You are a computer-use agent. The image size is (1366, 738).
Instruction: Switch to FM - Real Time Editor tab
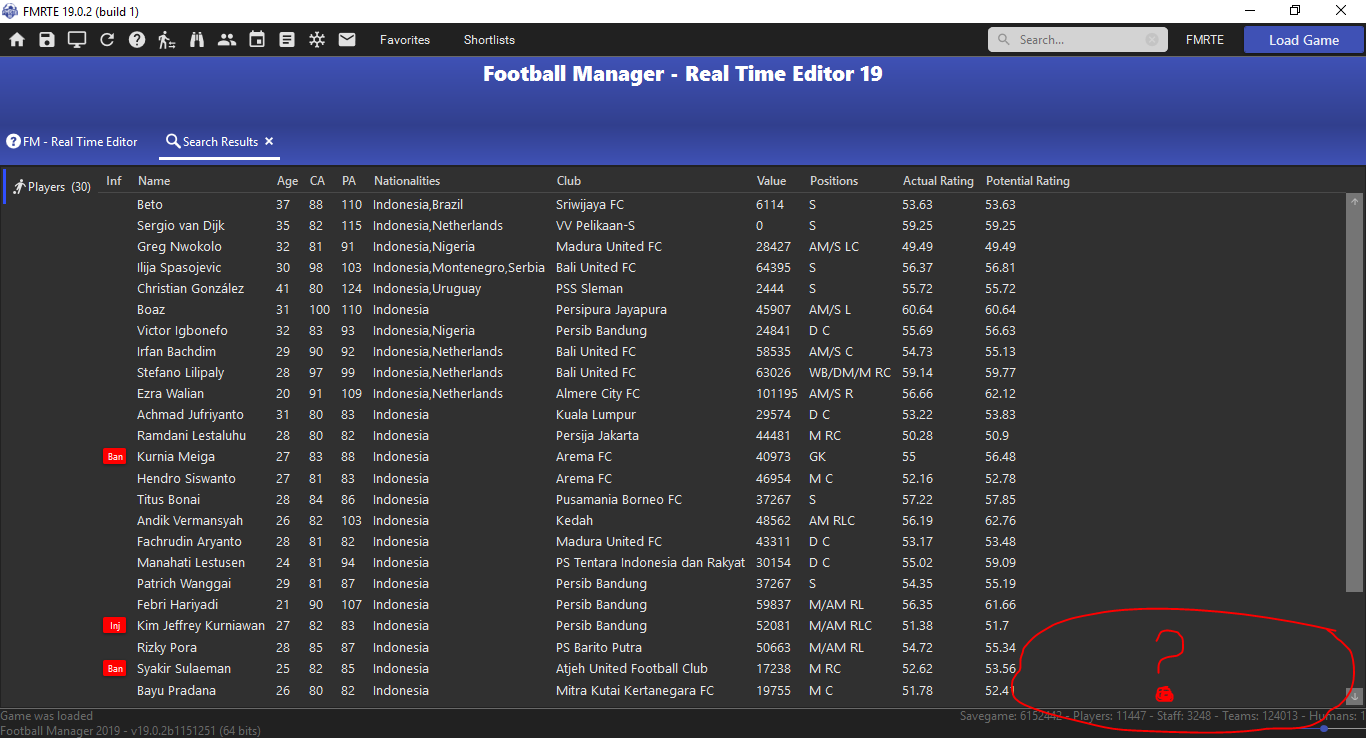point(72,142)
